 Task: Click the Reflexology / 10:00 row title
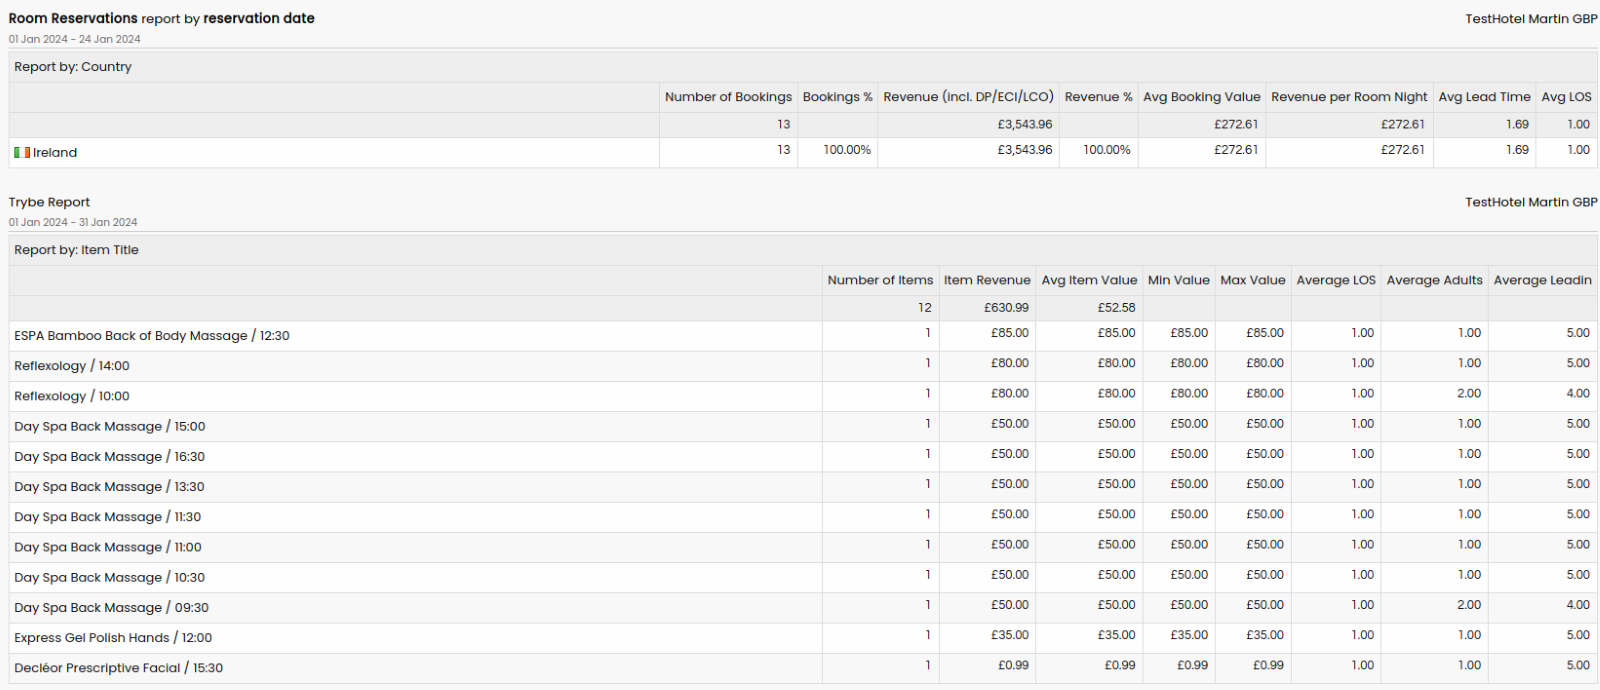(x=72, y=397)
